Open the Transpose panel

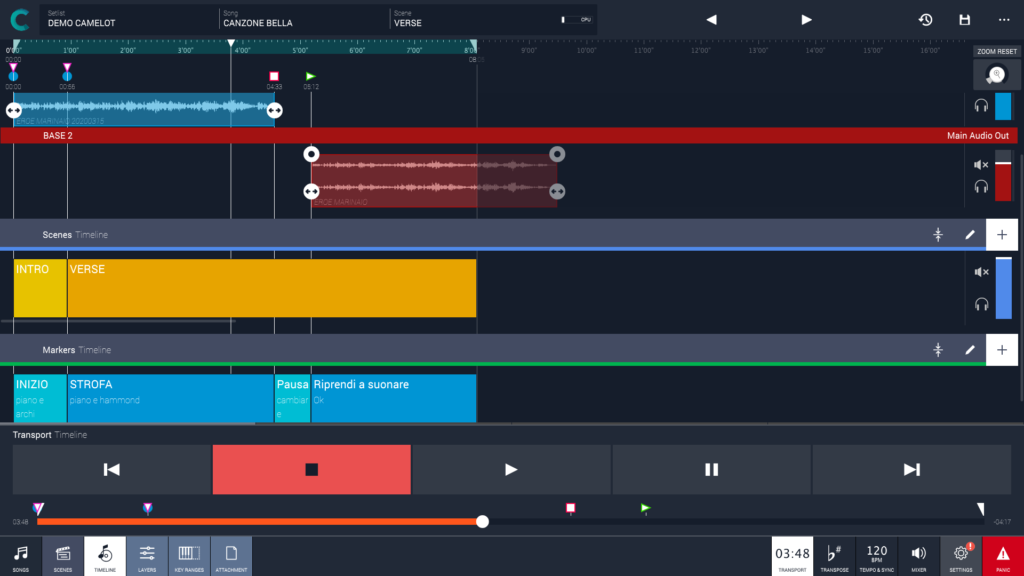(x=834, y=555)
